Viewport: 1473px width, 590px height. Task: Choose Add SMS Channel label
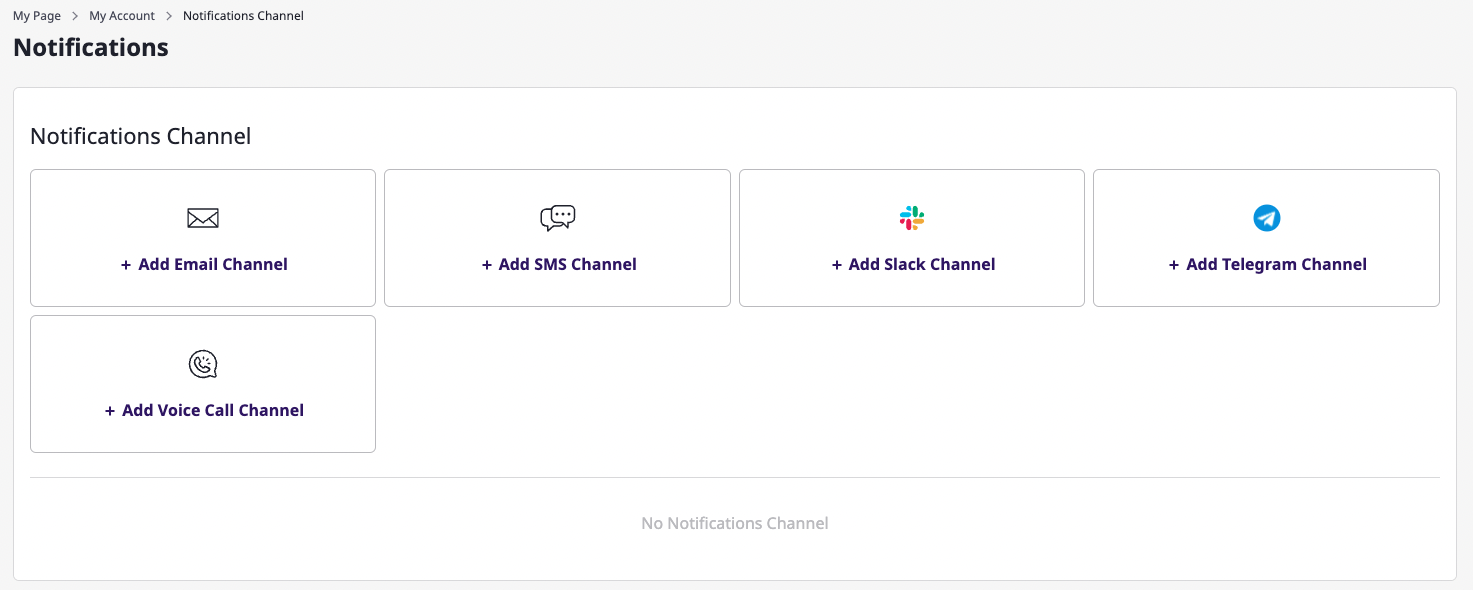[567, 265]
